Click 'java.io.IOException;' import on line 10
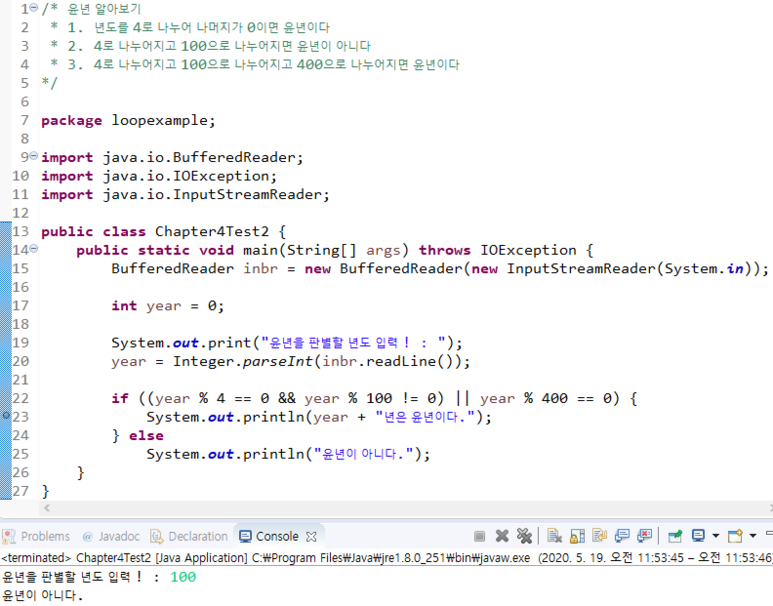The width and height of the screenshot is (773, 606). tap(190, 176)
